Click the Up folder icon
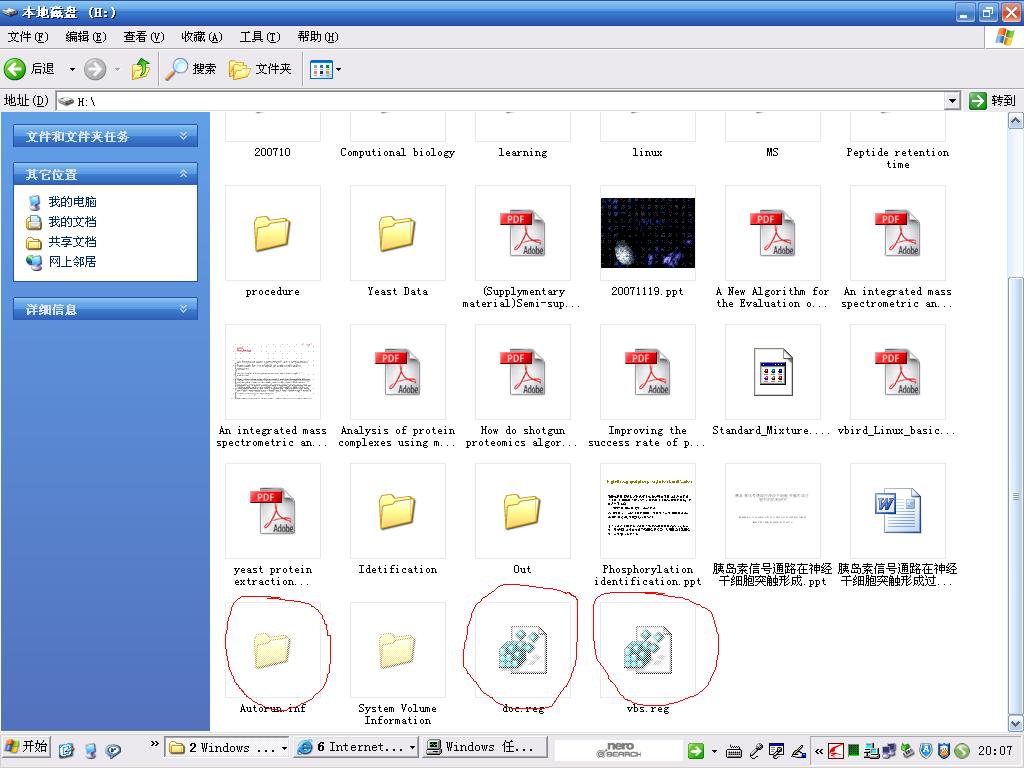 [x=141, y=69]
